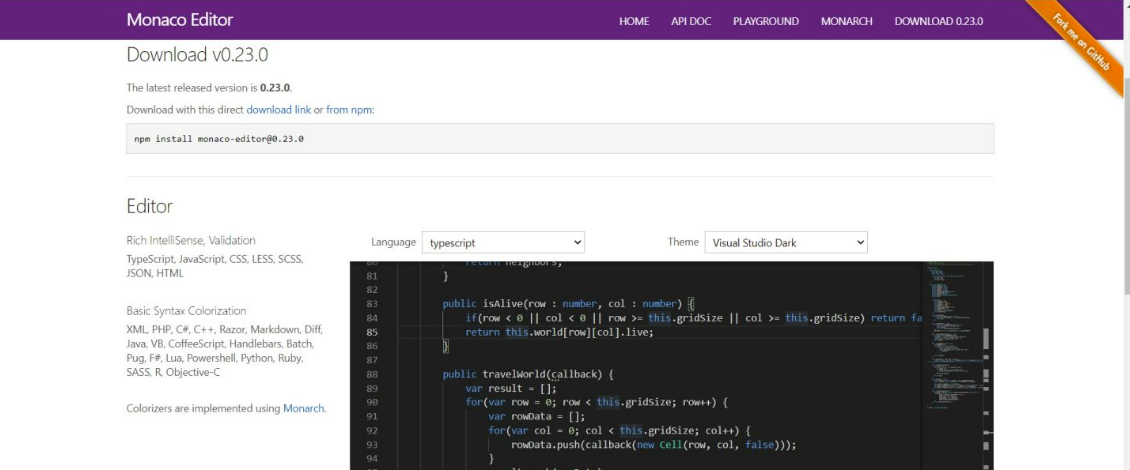Navigate to the MONARCH page
This screenshot has height=470, width=1130.
846,21
